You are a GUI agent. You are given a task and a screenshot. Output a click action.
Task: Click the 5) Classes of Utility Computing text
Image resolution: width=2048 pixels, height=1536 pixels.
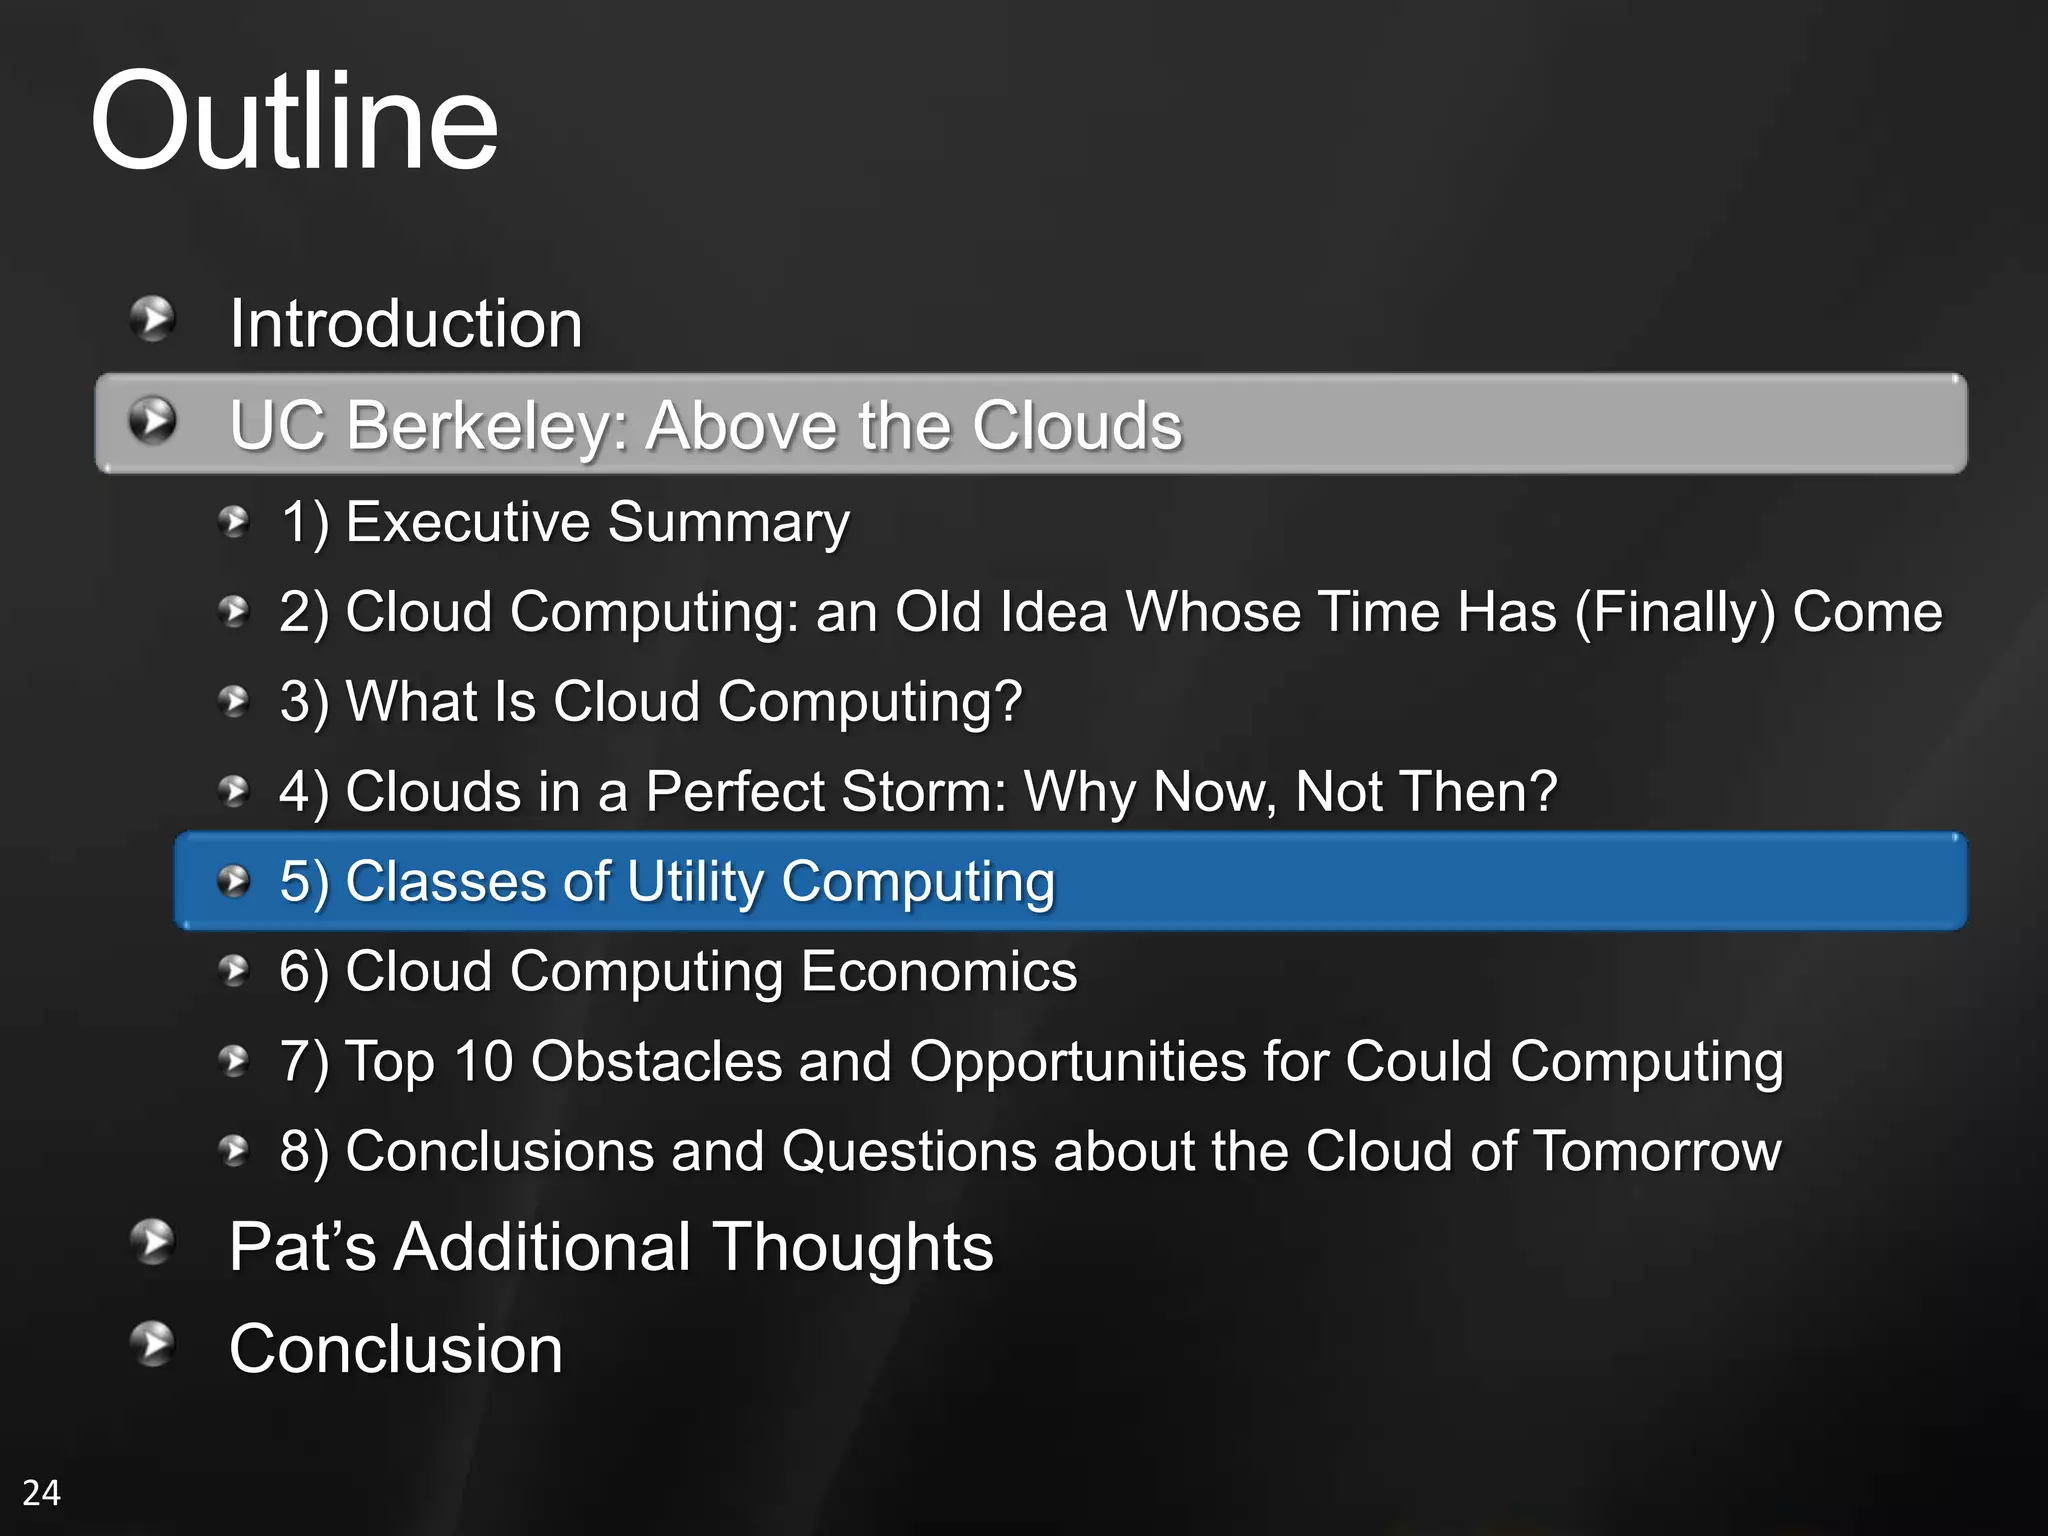(667, 882)
